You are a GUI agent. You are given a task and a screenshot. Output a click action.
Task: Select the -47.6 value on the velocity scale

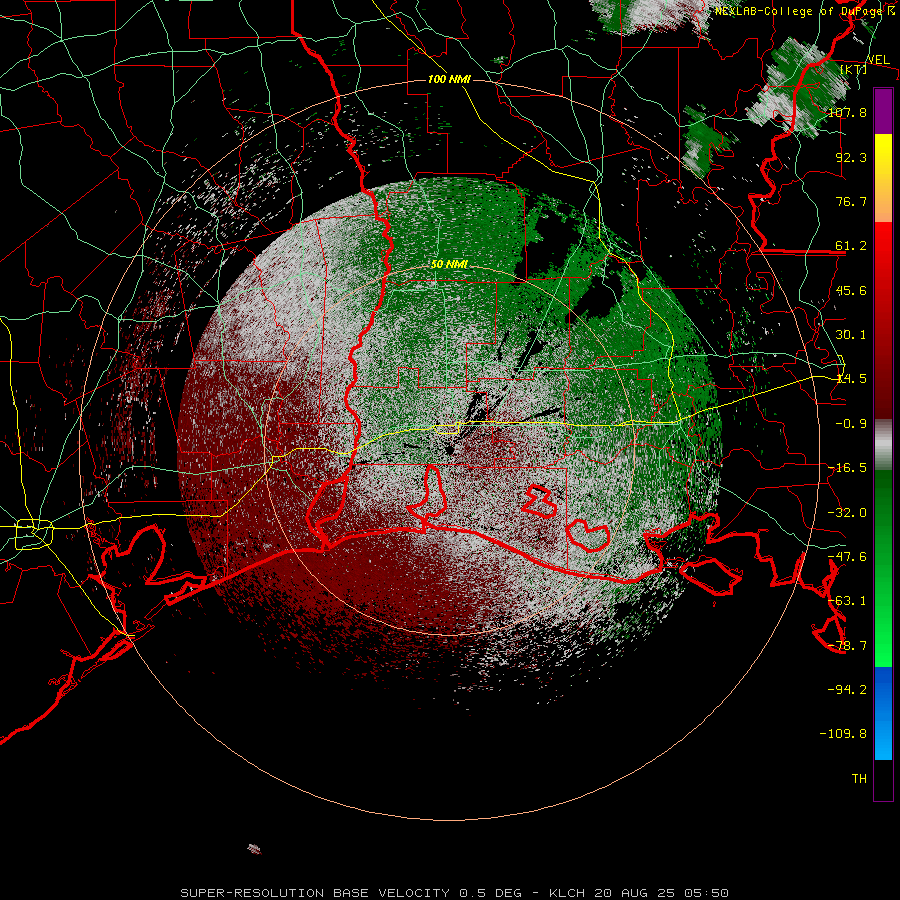(847, 557)
